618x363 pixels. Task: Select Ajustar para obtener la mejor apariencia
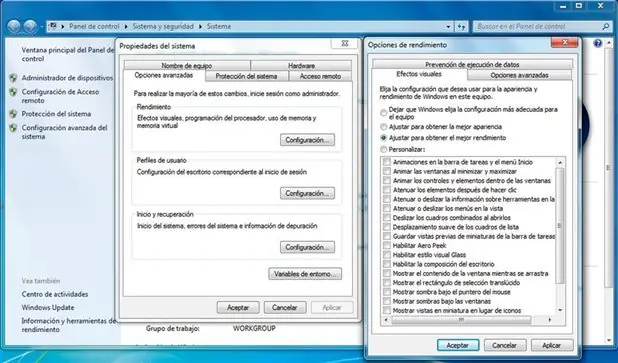click(x=383, y=127)
